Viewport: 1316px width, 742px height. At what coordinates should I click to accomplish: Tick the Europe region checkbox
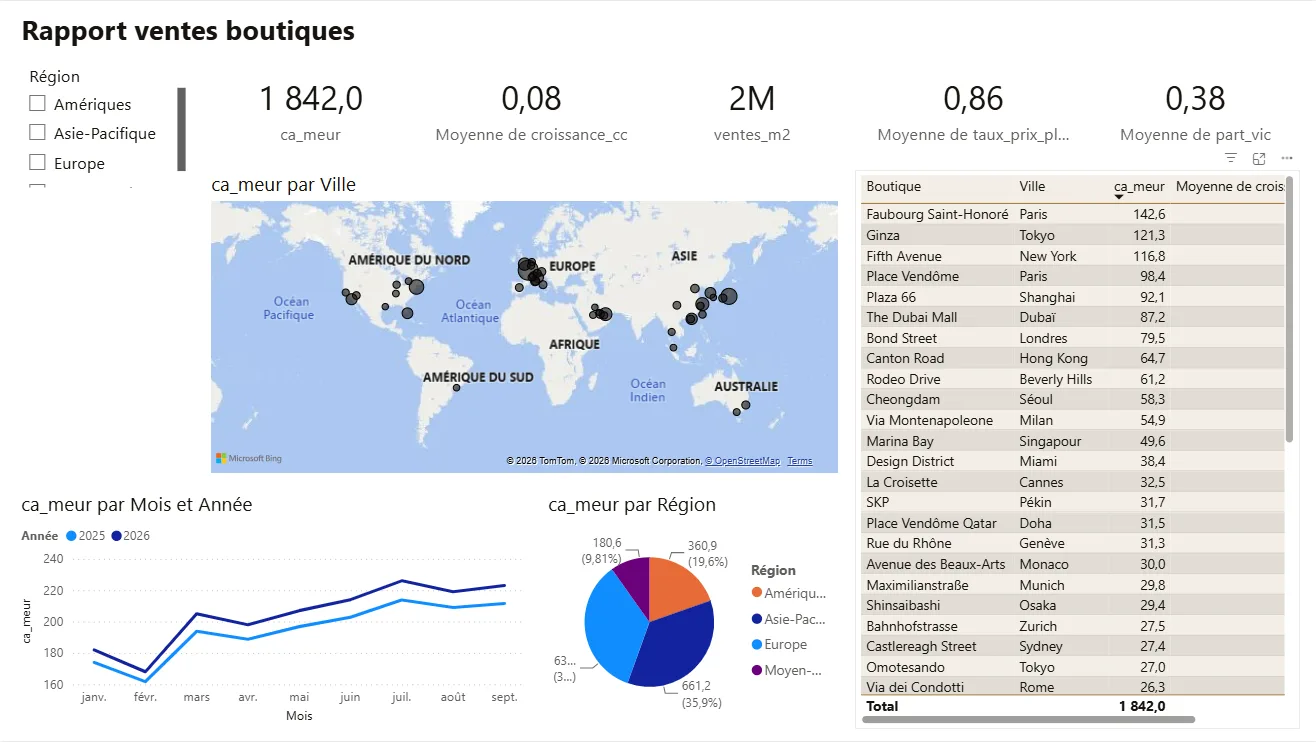[38, 162]
